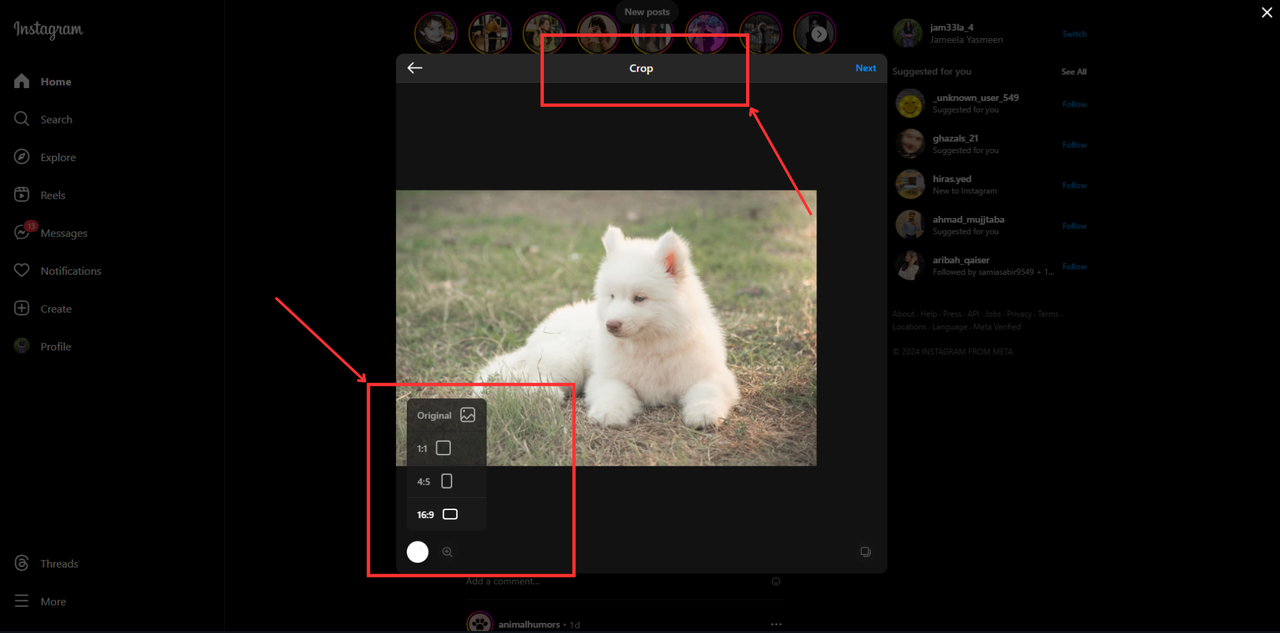1280x633 pixels.
Task: Click Create in the sidebar
Action: [44, 309]
